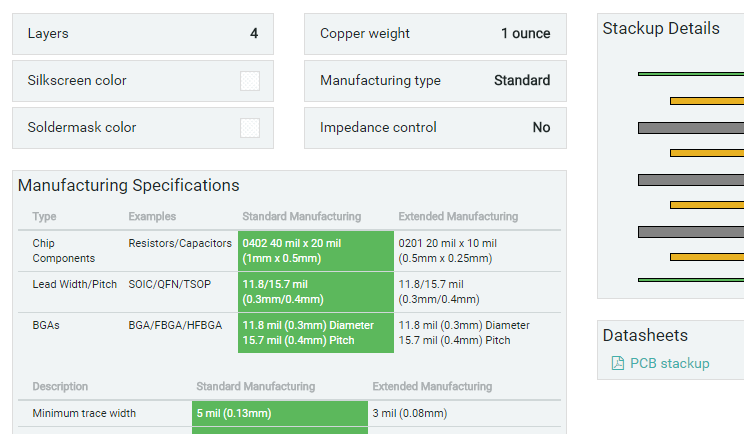744x434 pixels.
Task: Click the first gray dielectric layer bar
Action: (x=690, y=128)
